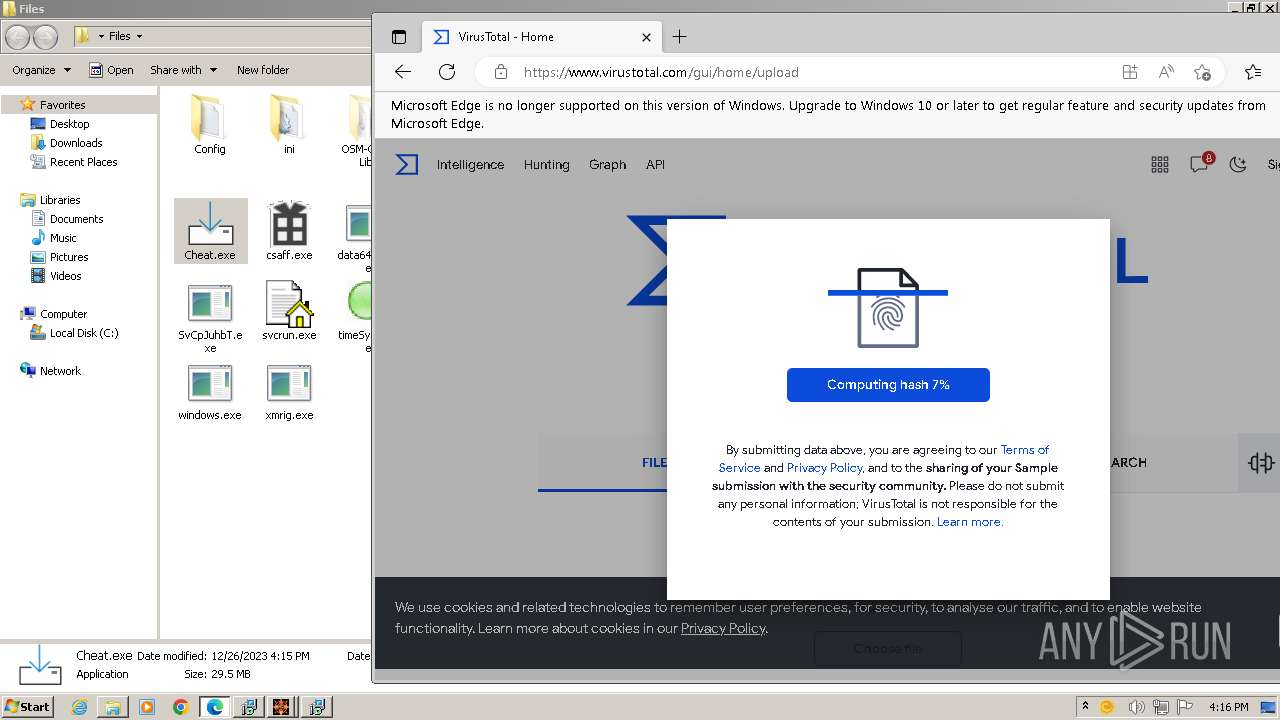Image resolution: width=1280 pixels, height=720 pixels.
Task: Click the API toggle icon beside the Search tab
Action: click(1260, 462)
